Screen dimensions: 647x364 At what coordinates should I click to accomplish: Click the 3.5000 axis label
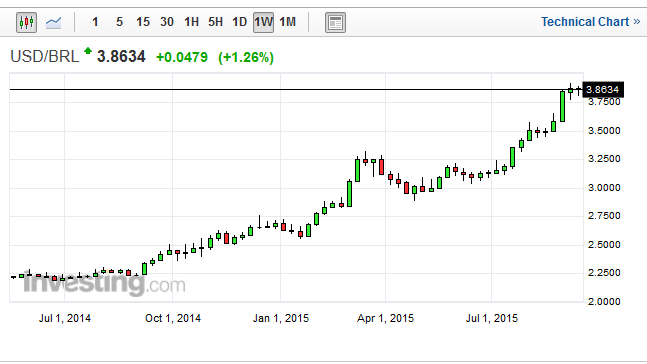[x=604, y=131]
